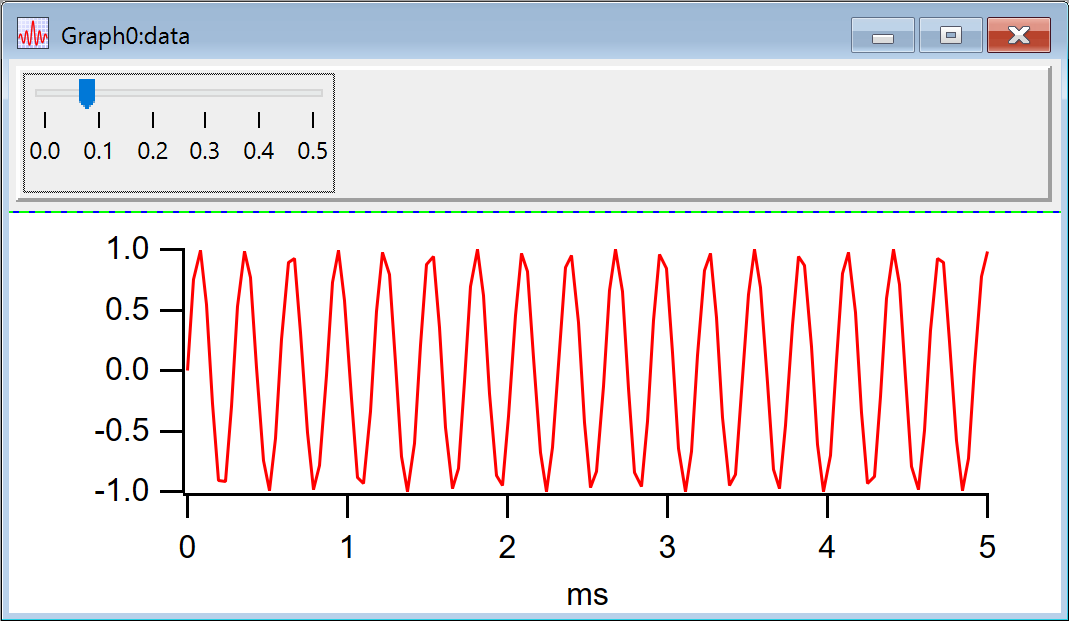Maximize the Graph0:data window
The image size is (1069, 621).
(x=950, y=36)
